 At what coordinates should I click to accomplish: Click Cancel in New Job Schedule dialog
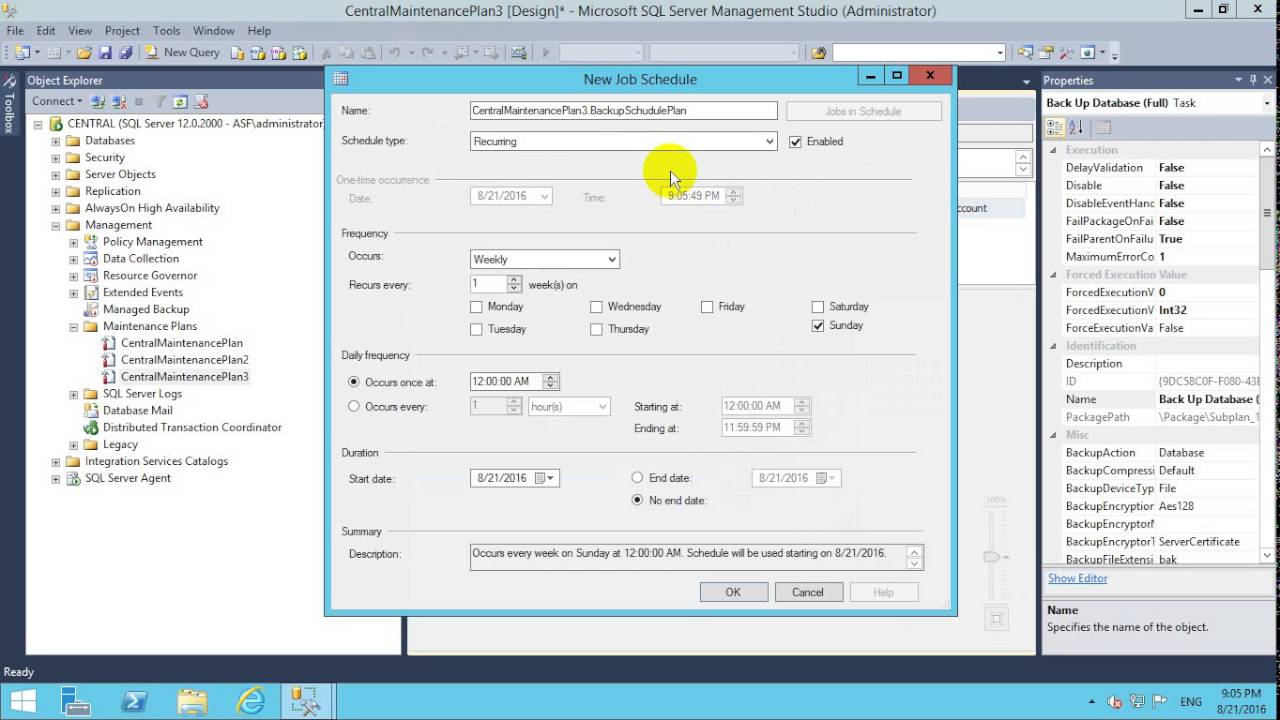click(808, 592)
